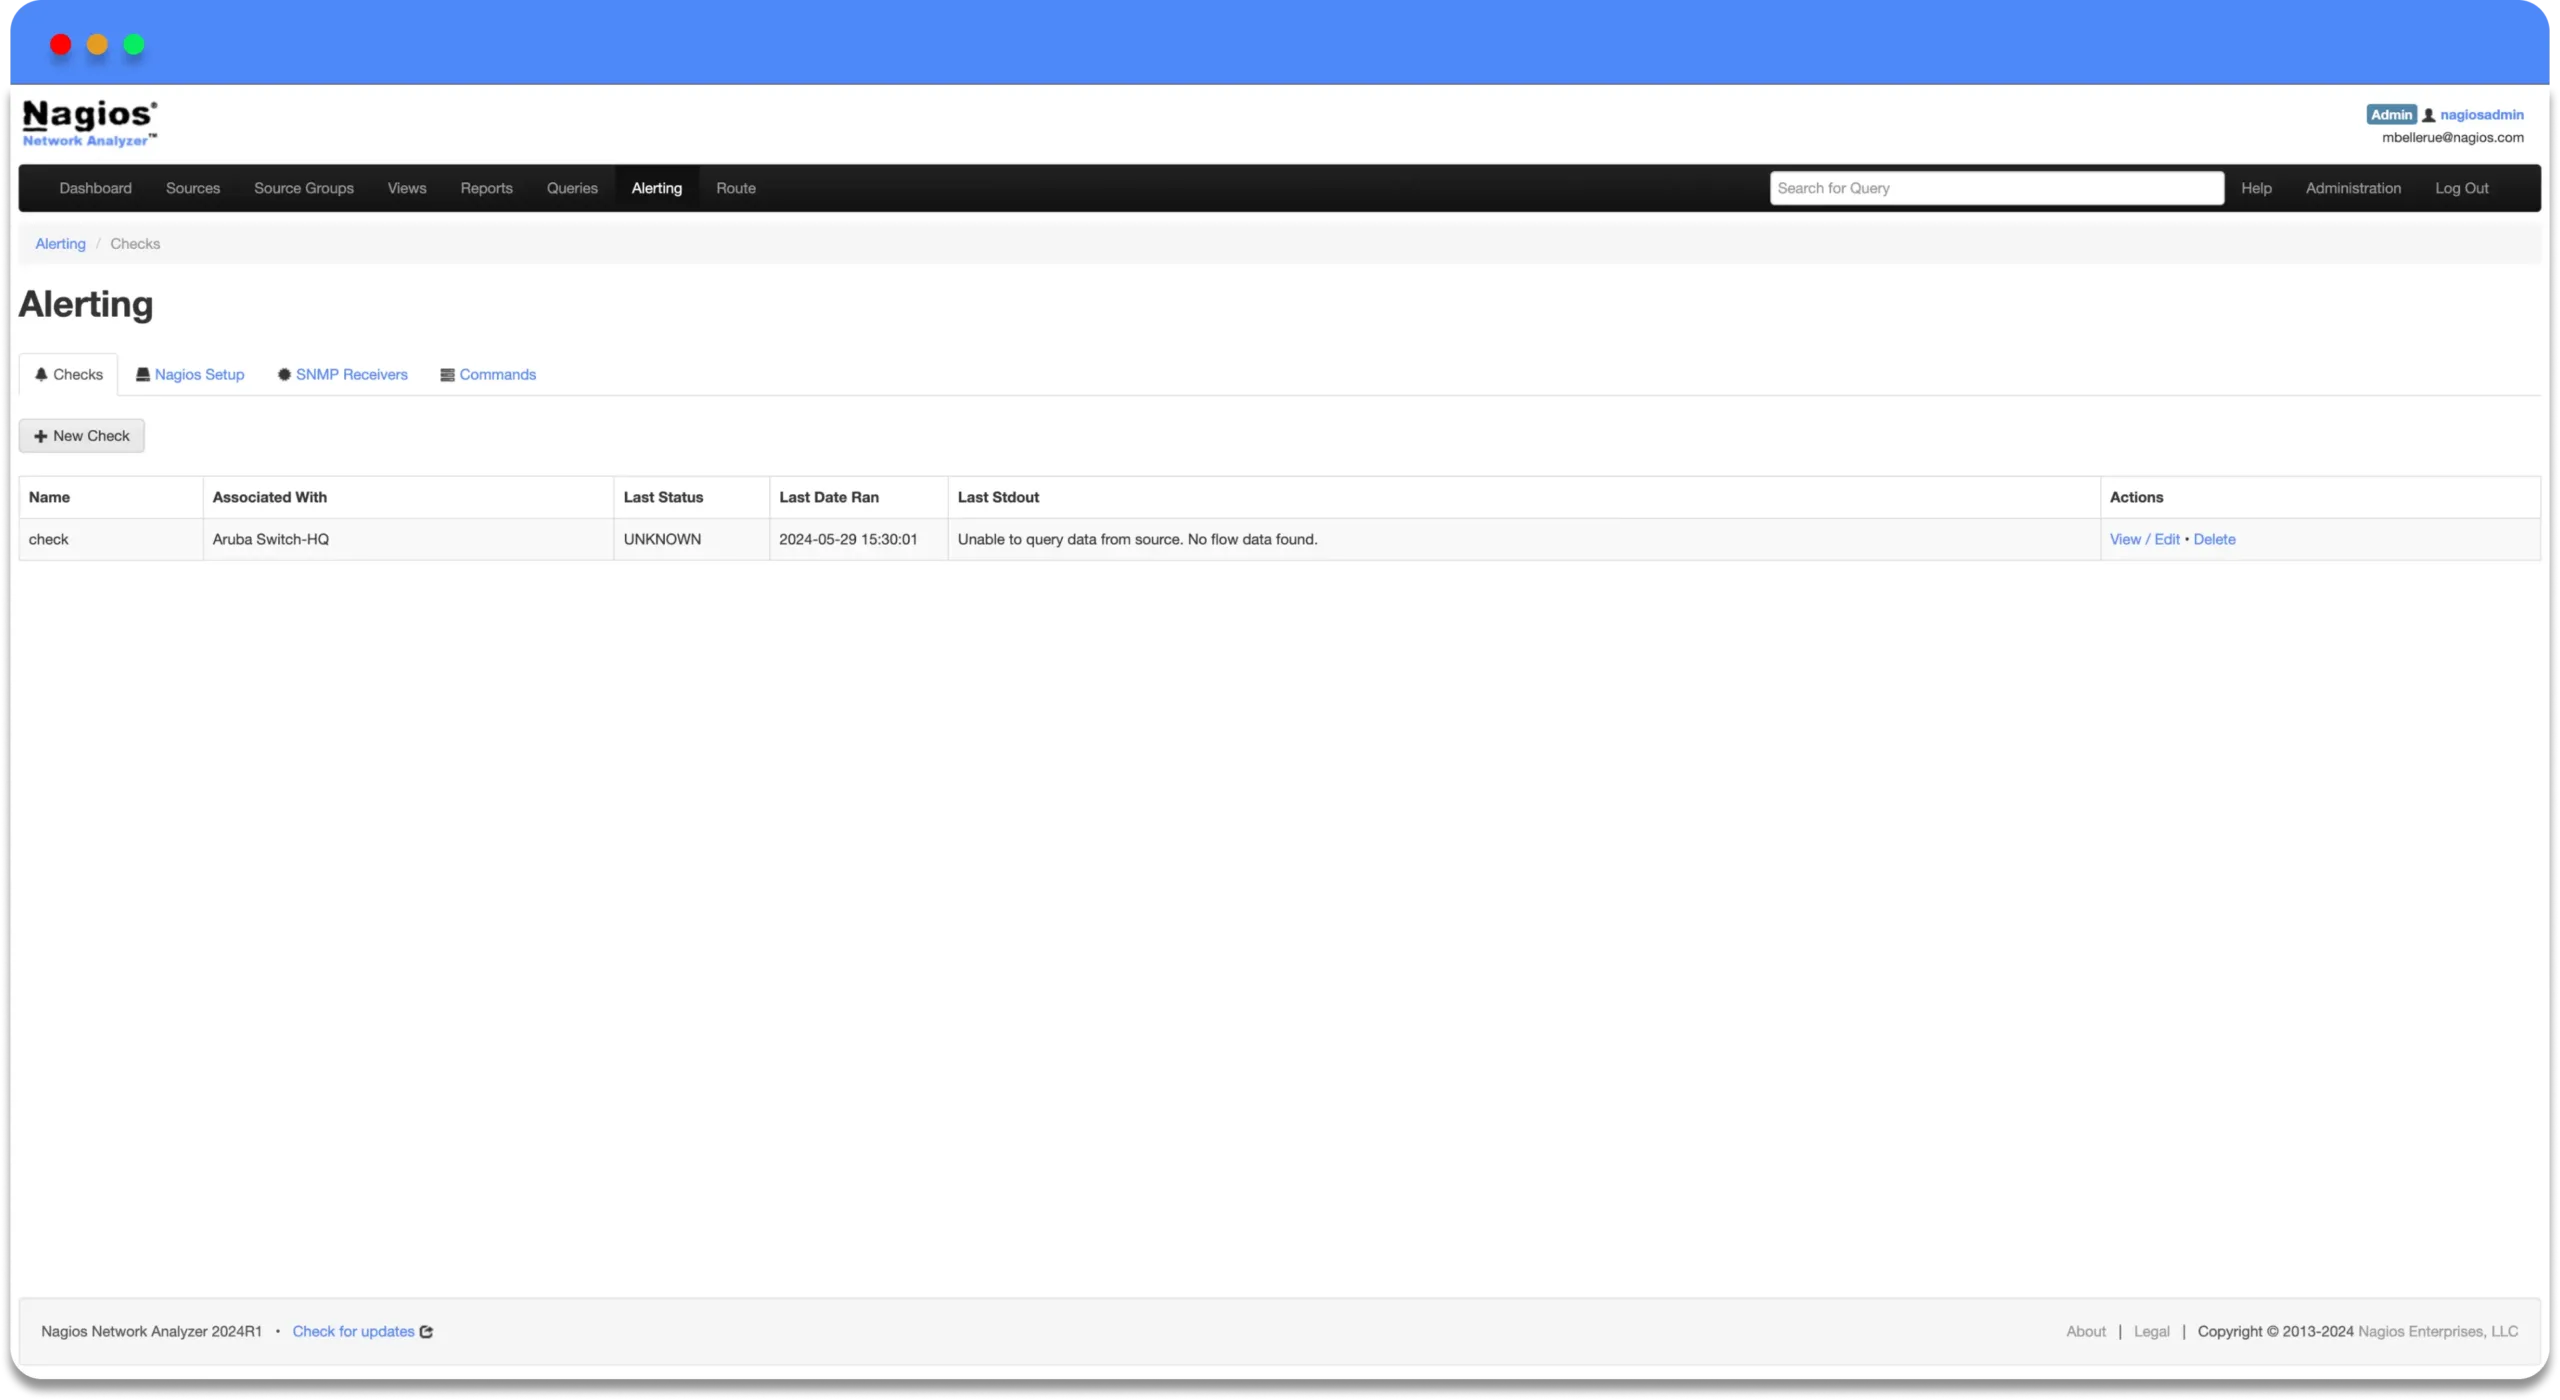
Task: Click the Alerting breadcrumb icon
Action: pyautogui.click(x=59, y=243)
